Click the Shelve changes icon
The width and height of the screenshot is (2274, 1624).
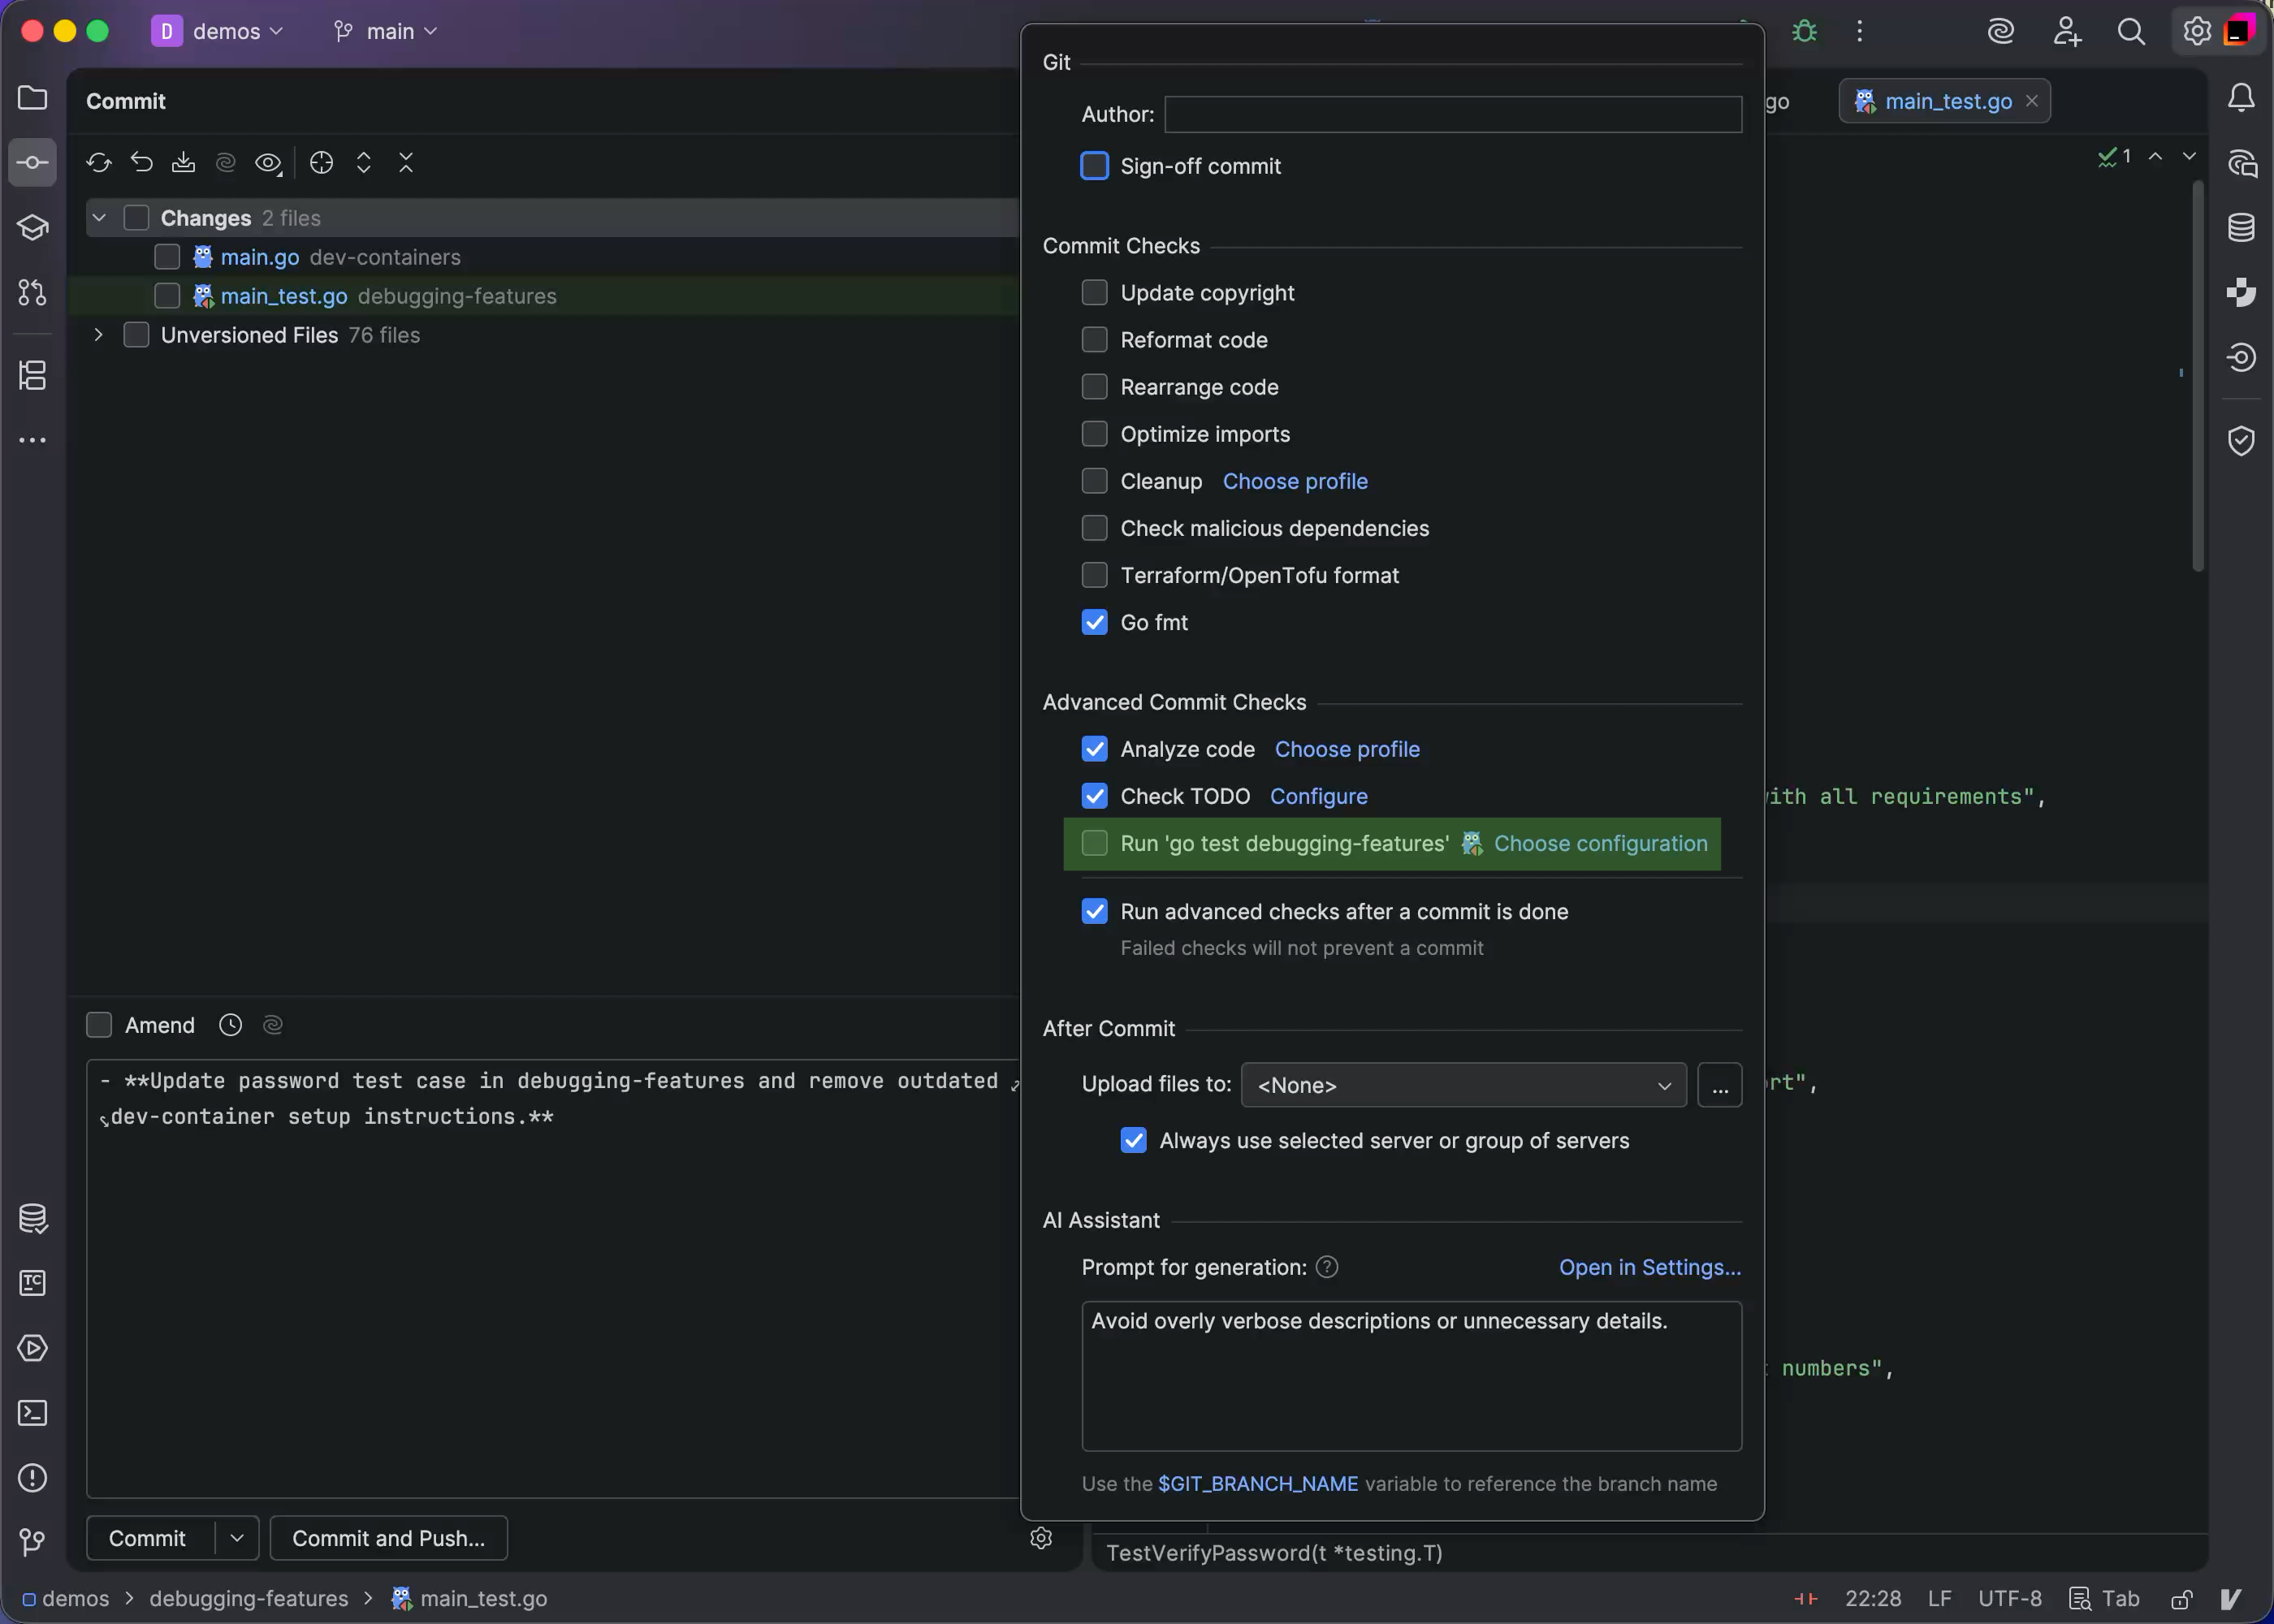[x=183, y=162]
